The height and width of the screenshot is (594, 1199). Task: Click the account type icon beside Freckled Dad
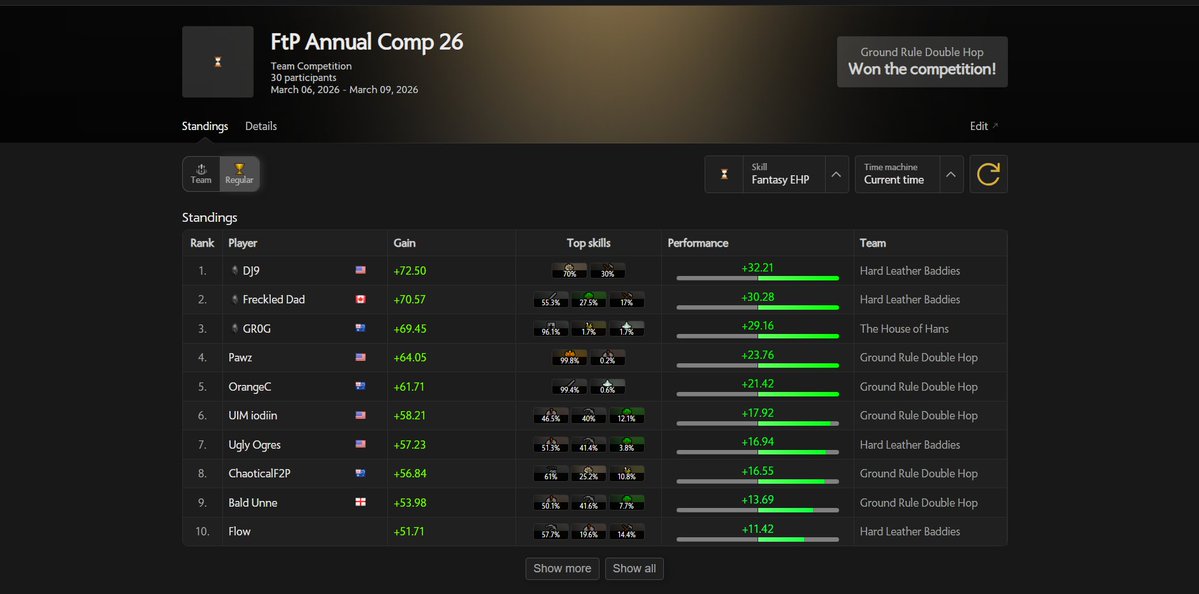point(235,300)
